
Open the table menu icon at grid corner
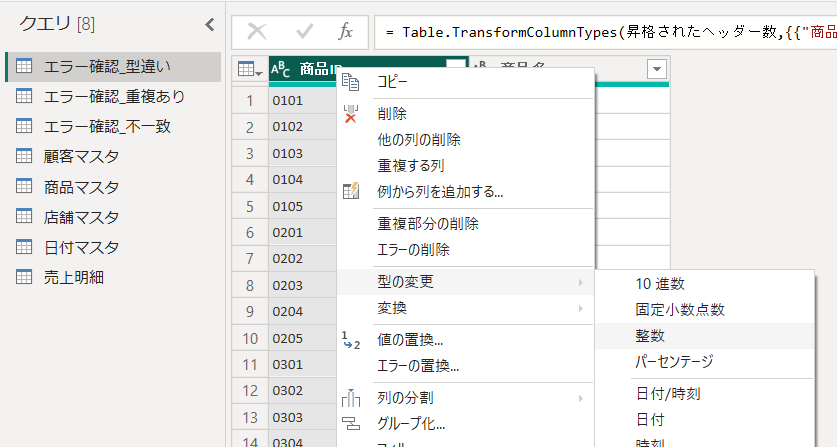[x=250, y=69]
